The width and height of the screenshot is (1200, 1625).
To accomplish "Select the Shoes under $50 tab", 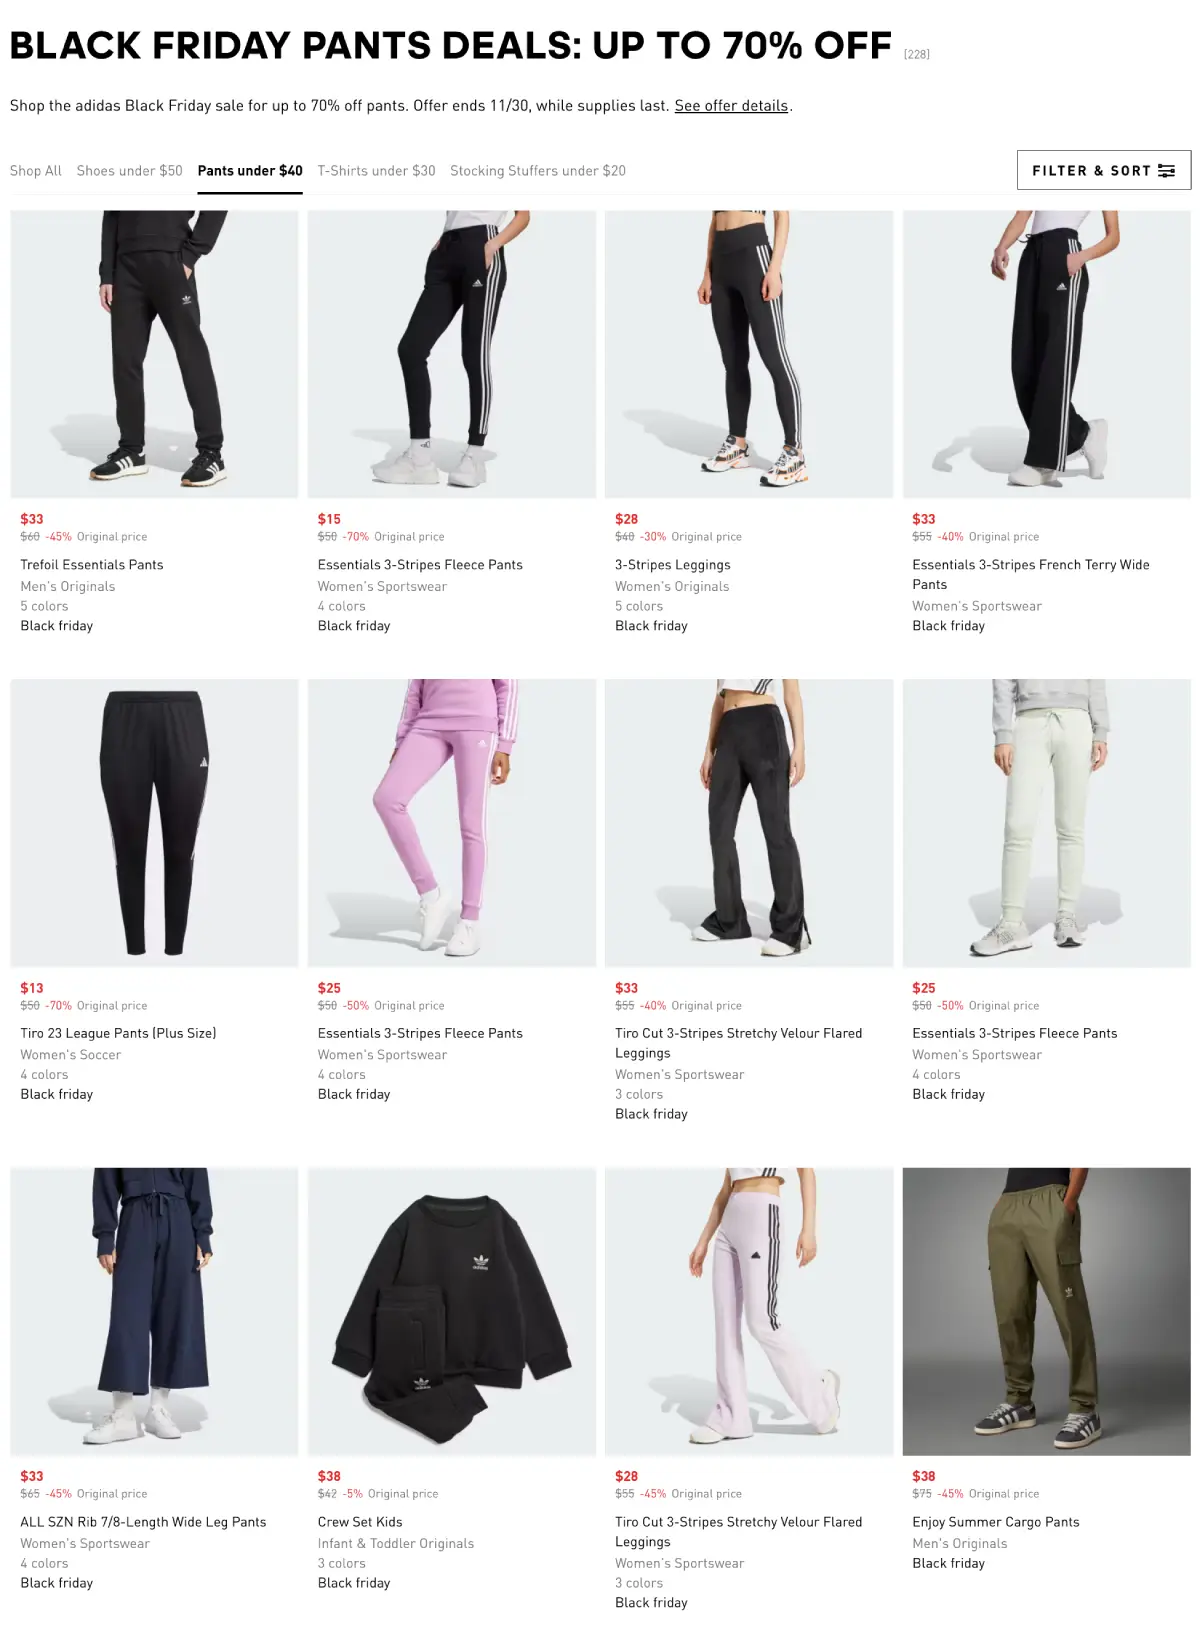I will coord(130,171).
